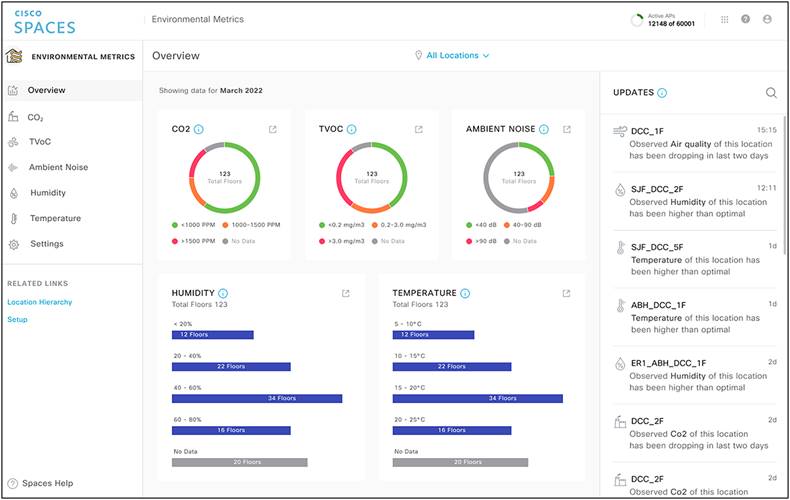The image size is (790, 500).
Task: Click thermometer icon beside SJF_DCC_5F update
Action: pos(620,248)
